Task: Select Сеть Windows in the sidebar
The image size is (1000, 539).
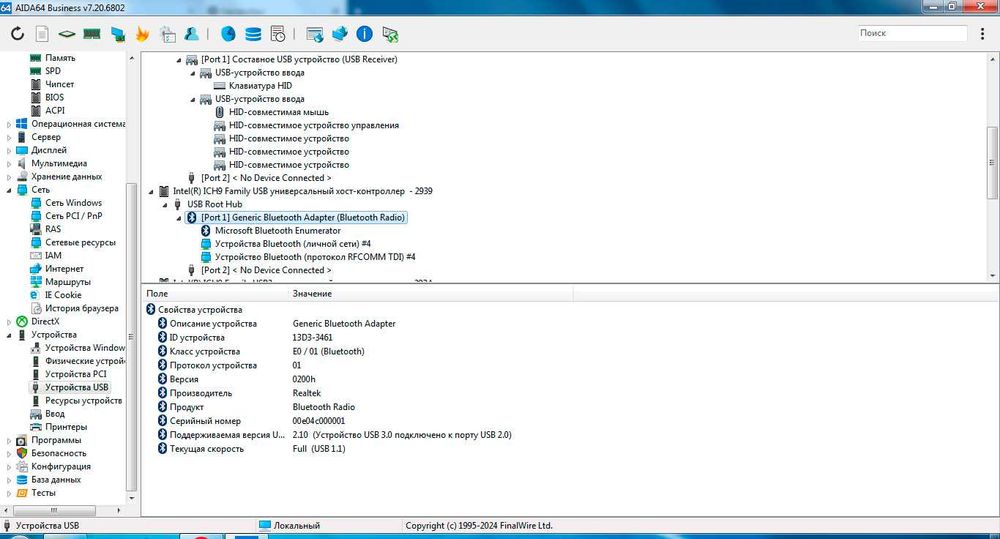Action: [x=73, y=203]
